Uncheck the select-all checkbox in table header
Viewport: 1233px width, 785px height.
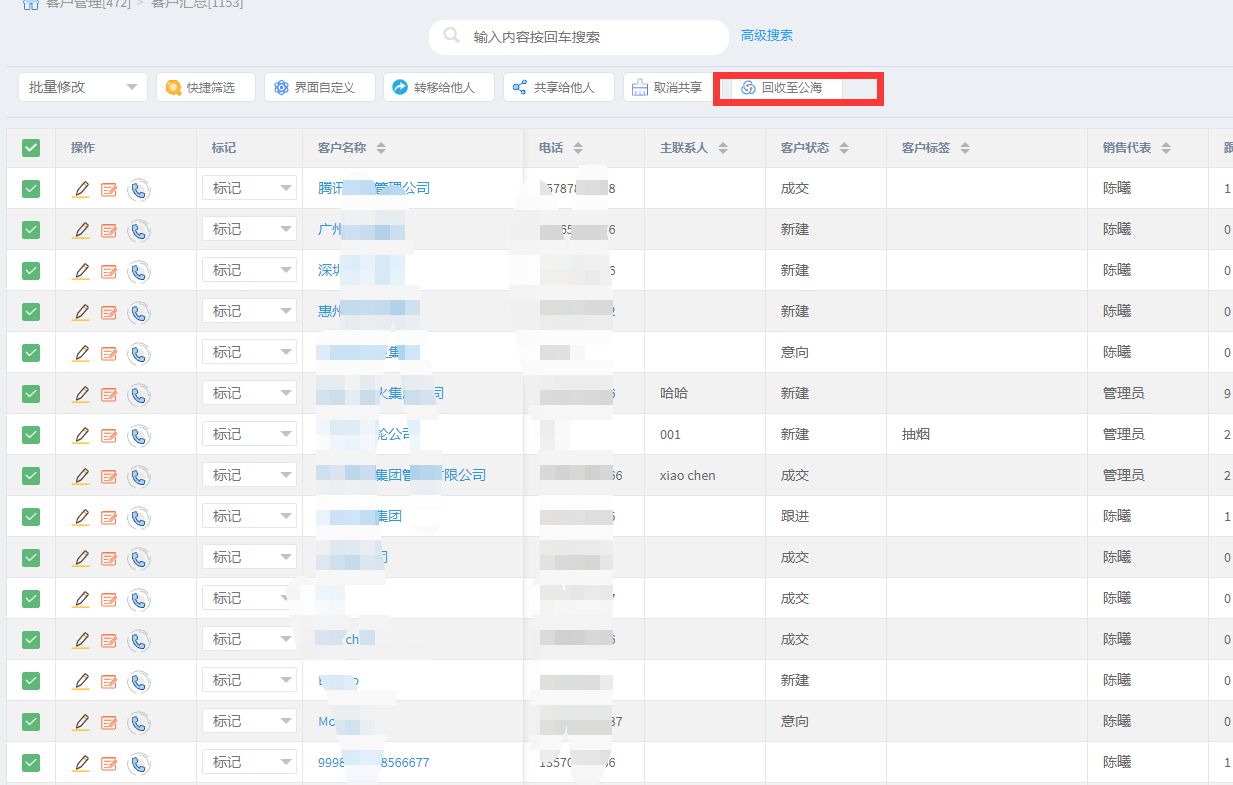pyautogui.click(x=31, y=148)
